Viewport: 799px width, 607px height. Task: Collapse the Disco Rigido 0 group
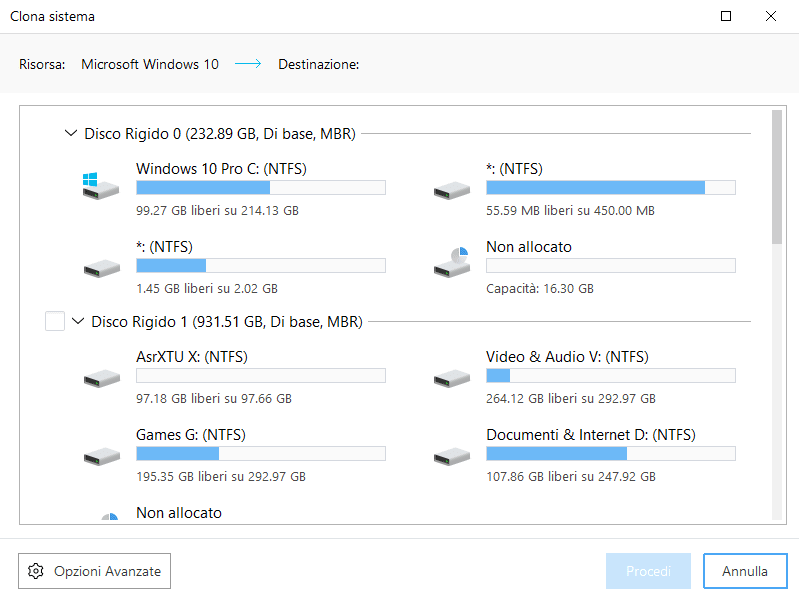coord(71,133)
